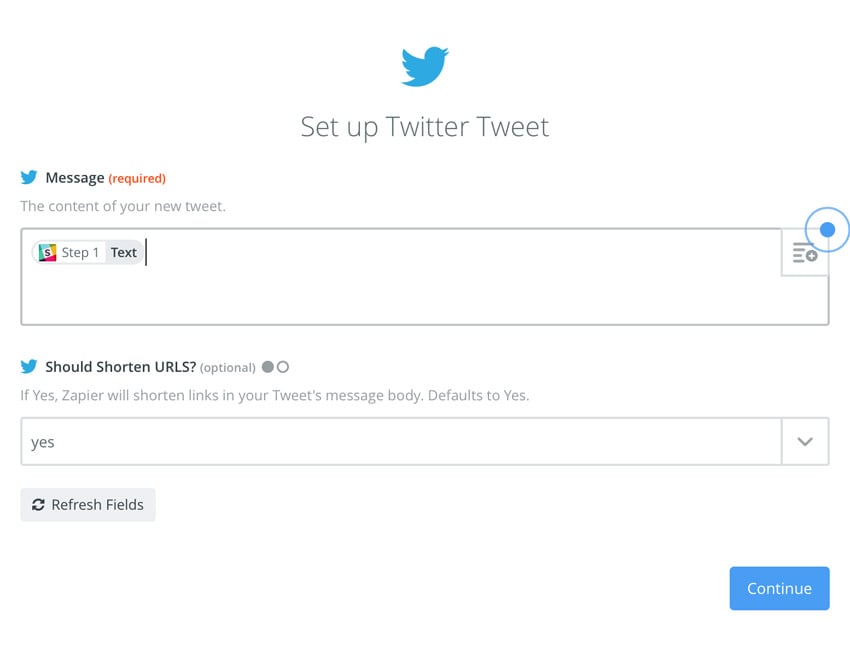Click the filled circle toggle near optional label

(267, 367)
